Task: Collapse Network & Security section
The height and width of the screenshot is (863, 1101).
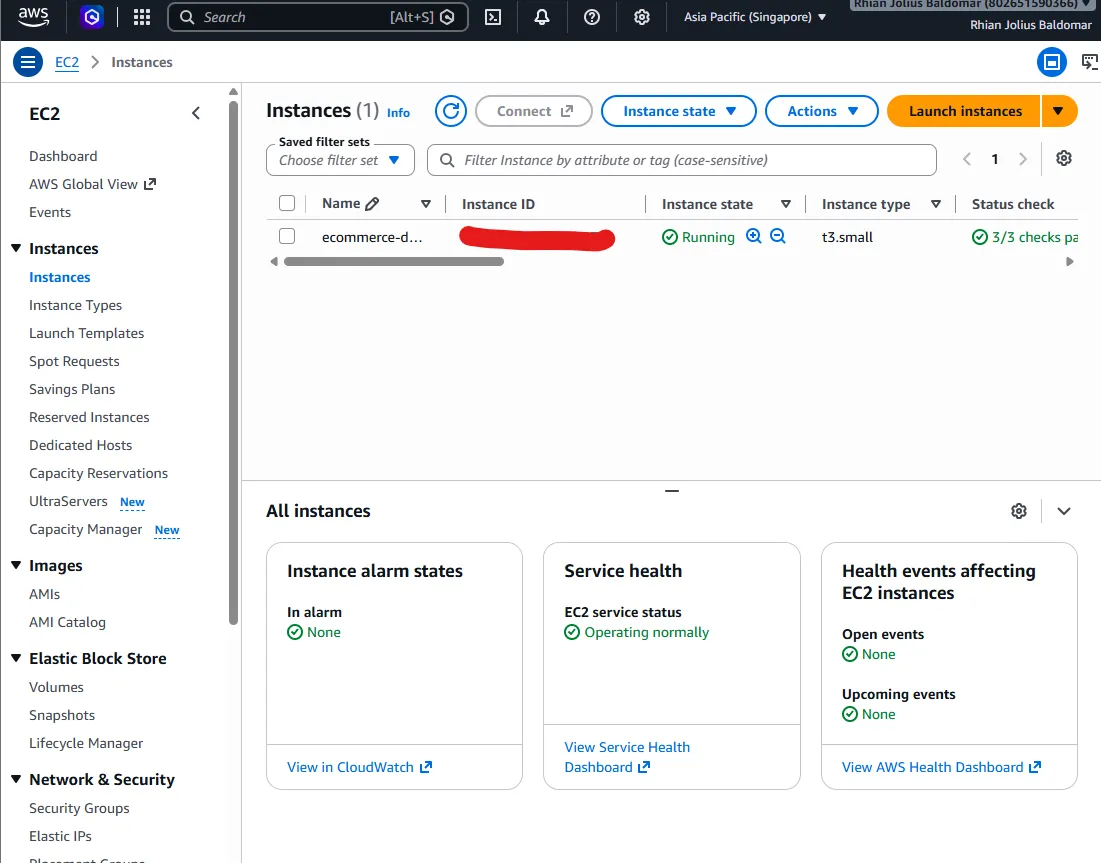Action: (16, 779)
